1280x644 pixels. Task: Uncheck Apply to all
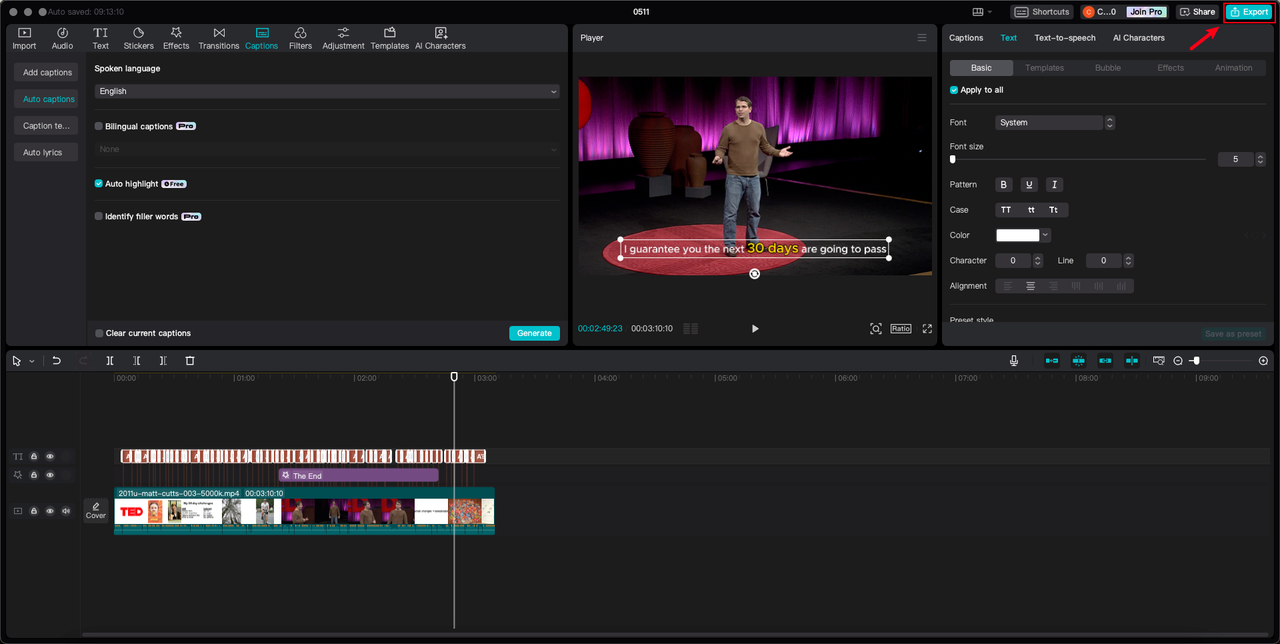[x=954, y=90]
